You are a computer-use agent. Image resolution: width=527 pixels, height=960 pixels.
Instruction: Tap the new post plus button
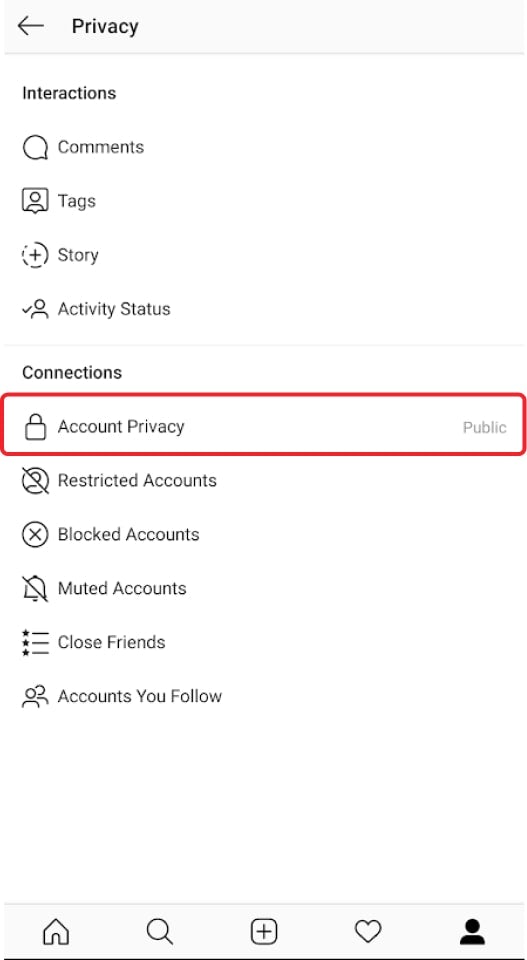tap(264, 932)
